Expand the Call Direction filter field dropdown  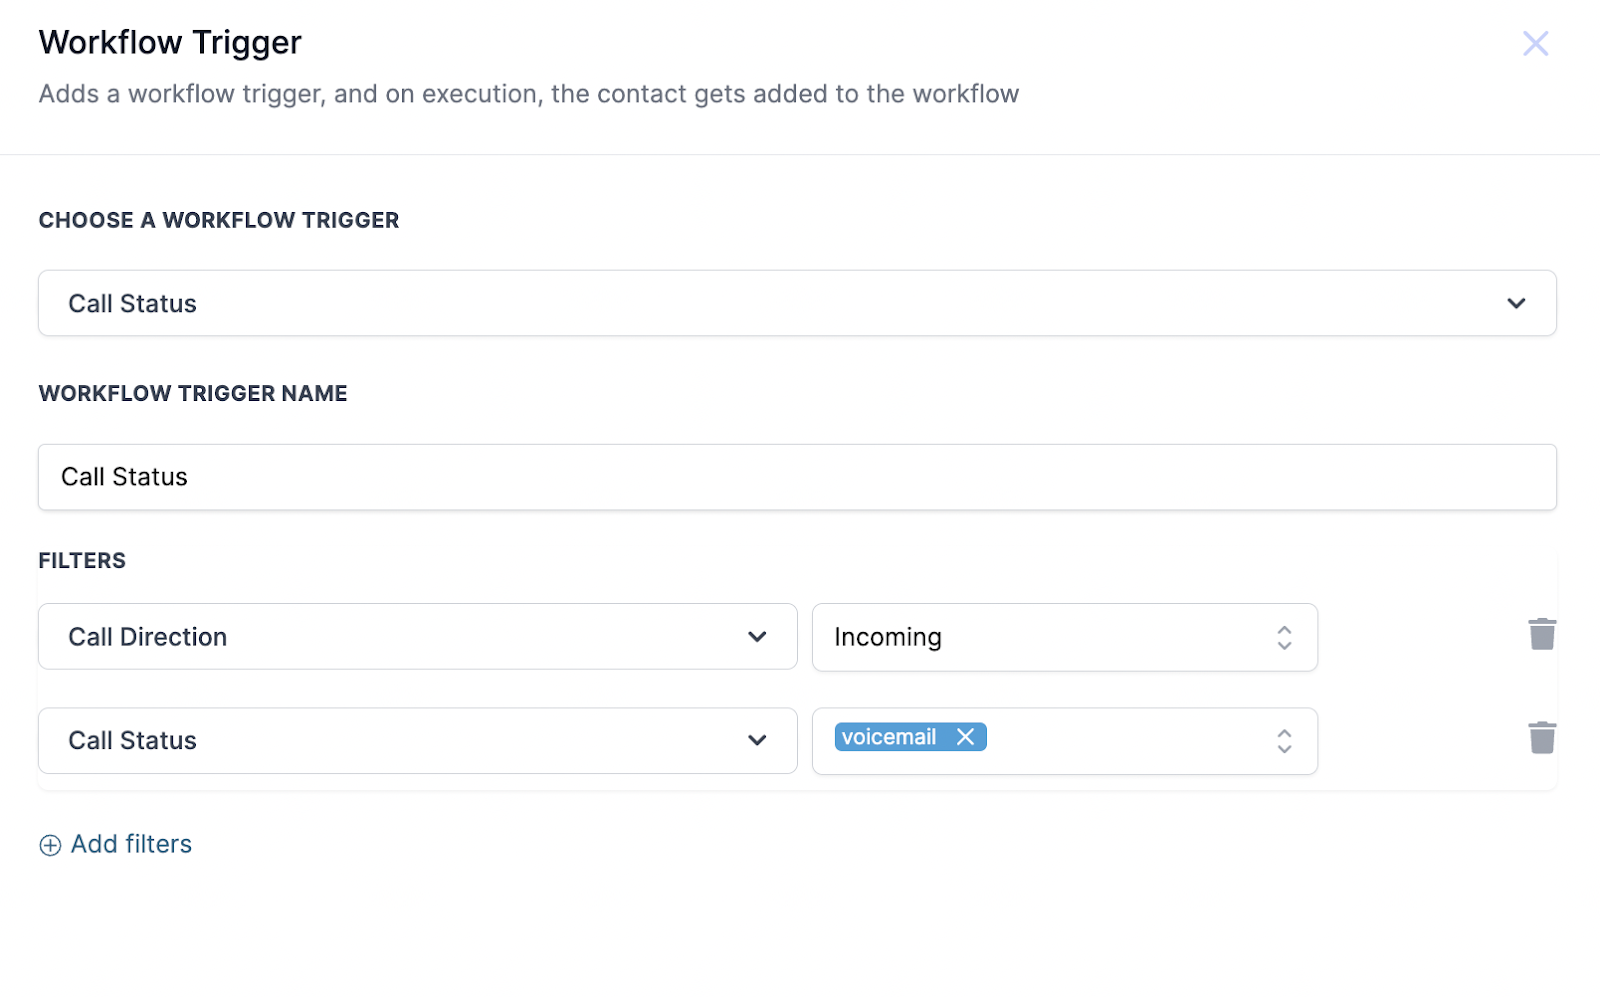tap(417, 637)
